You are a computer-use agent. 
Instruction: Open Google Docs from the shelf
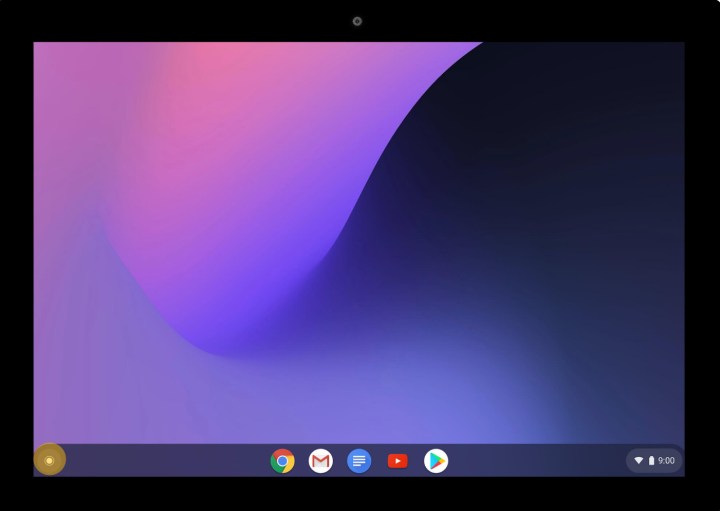359,460
